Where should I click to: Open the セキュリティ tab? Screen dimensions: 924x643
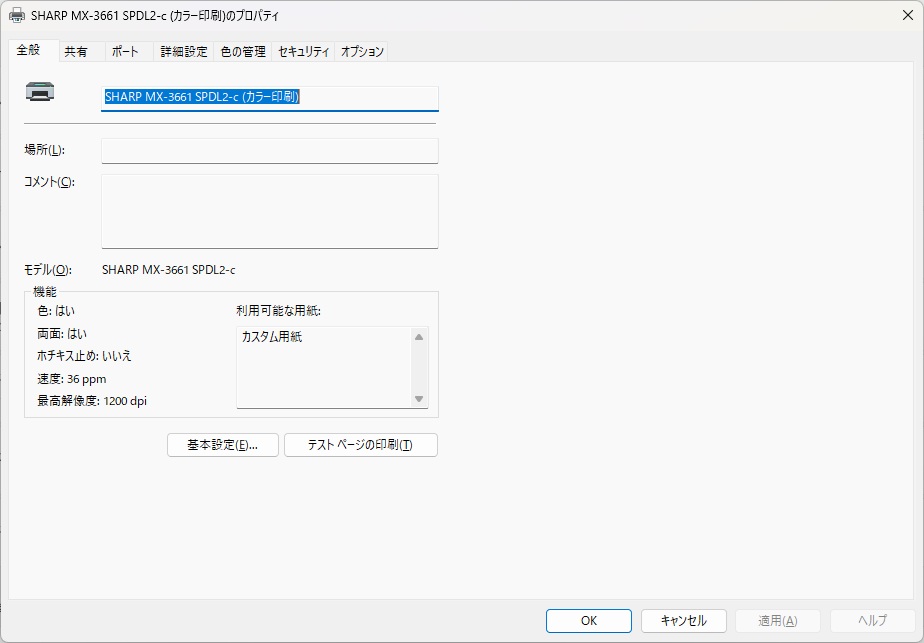tap(304, 52)
